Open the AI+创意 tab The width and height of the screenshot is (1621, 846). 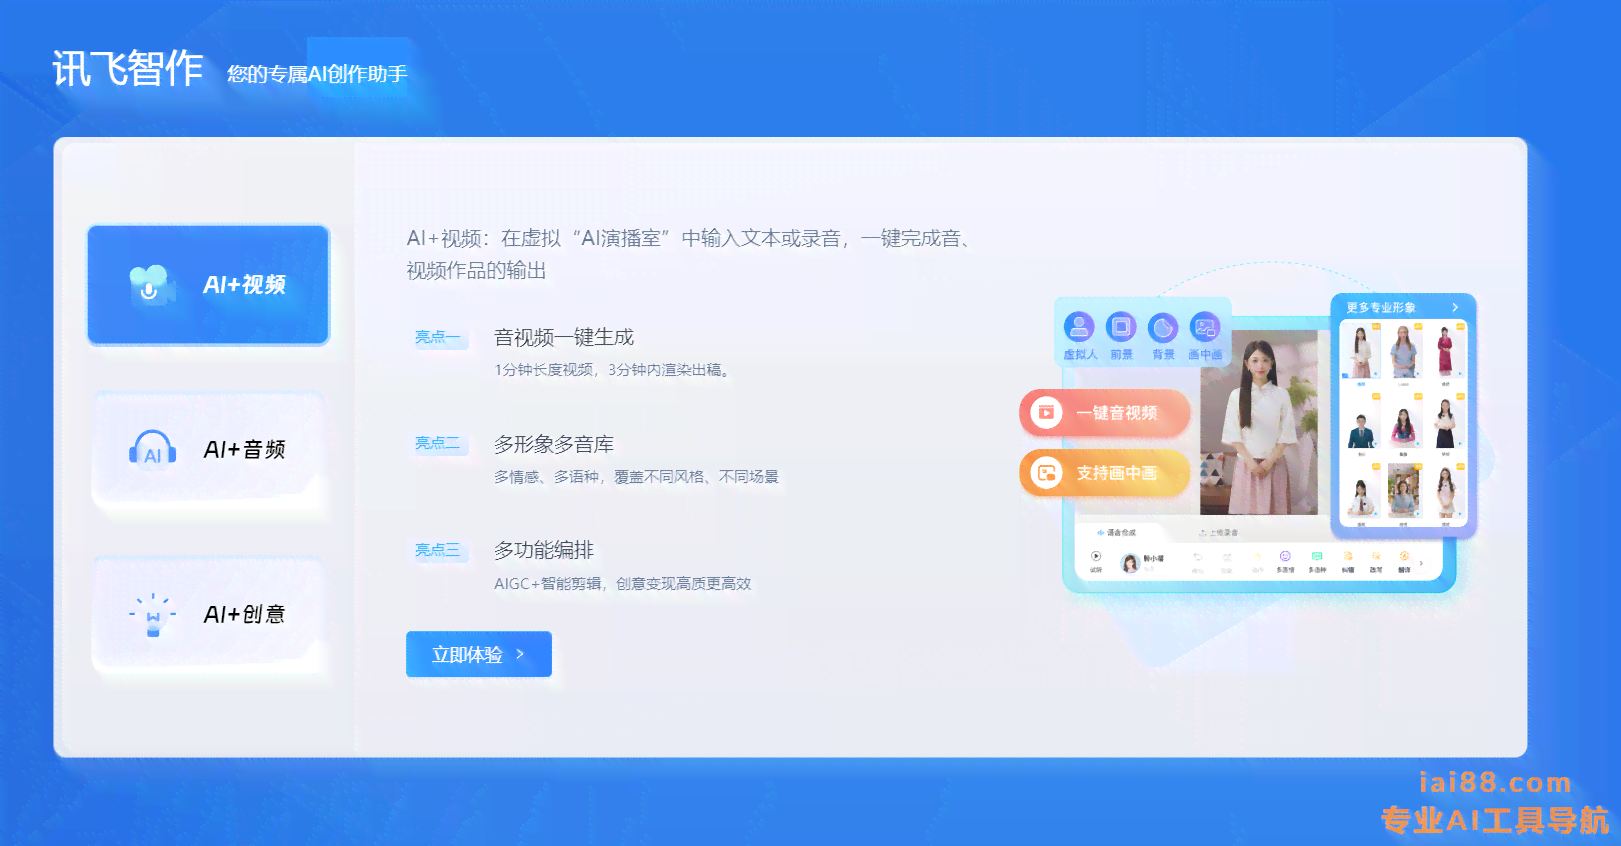coord(208,614)
